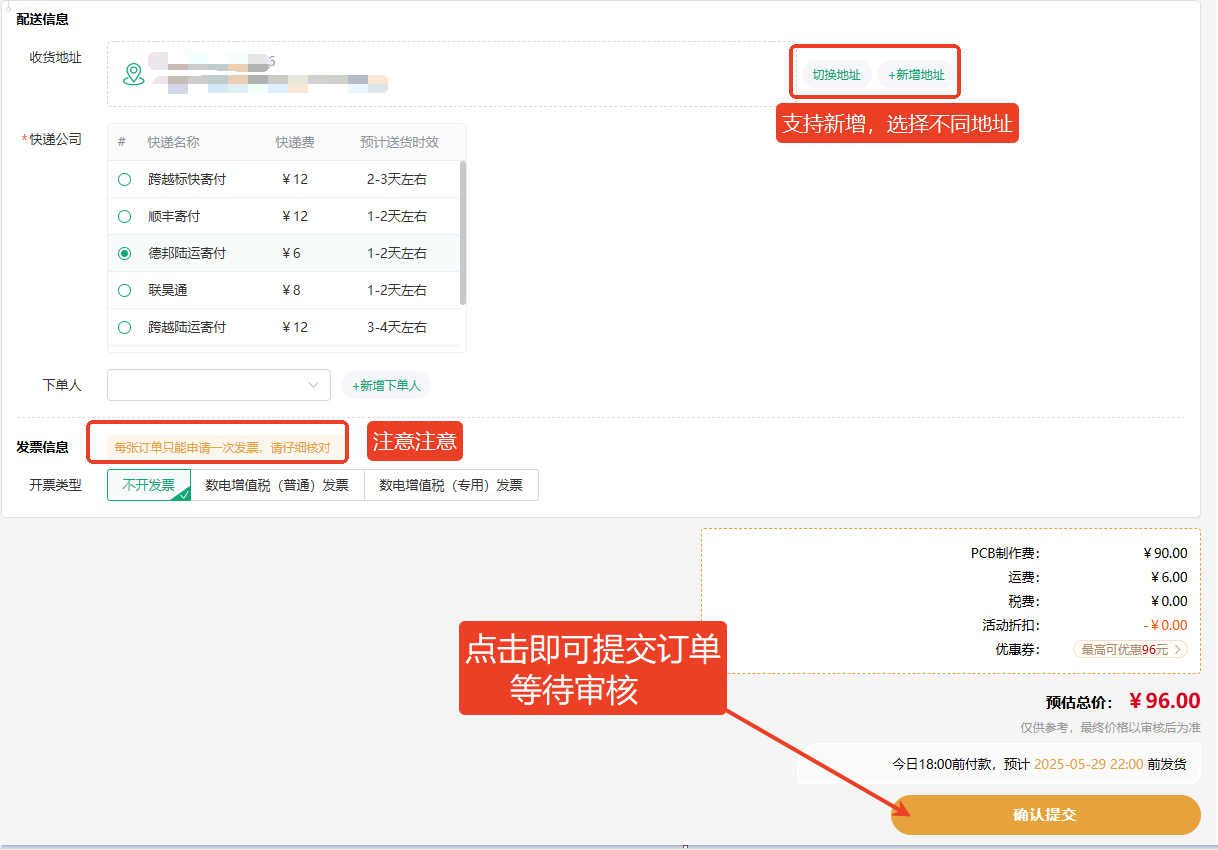
Task: Click the location pin icon in address box
Action: click(x=133, y=74)
